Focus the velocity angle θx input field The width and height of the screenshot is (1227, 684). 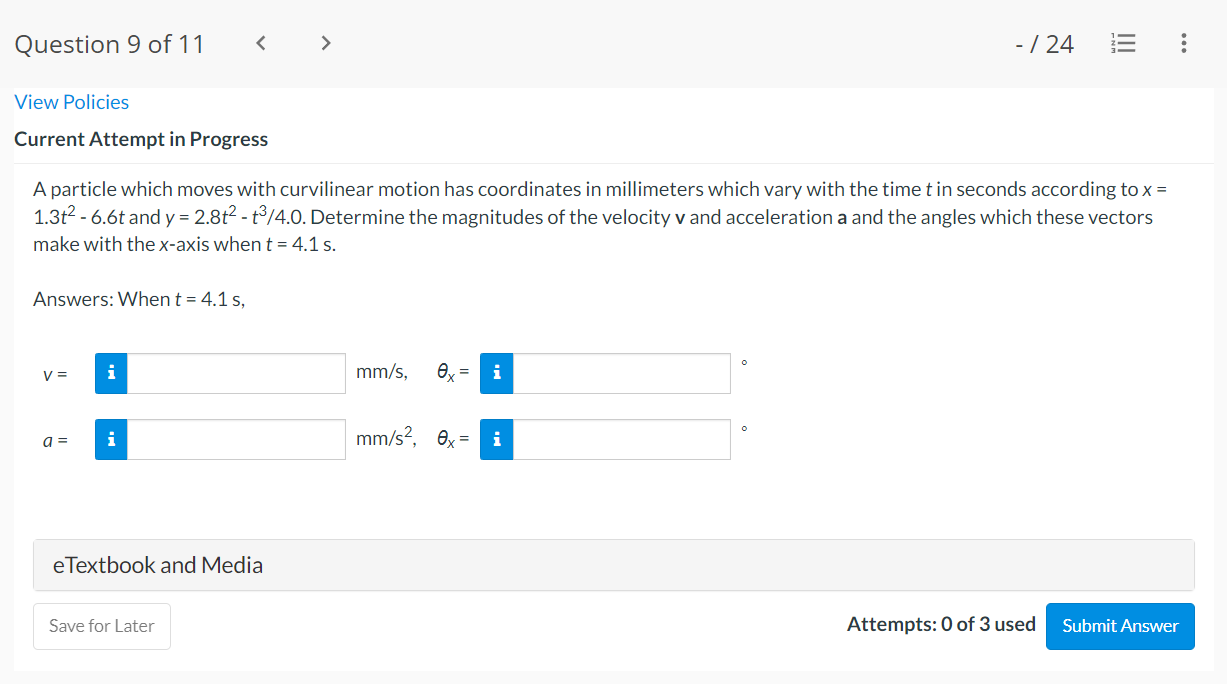621,373
